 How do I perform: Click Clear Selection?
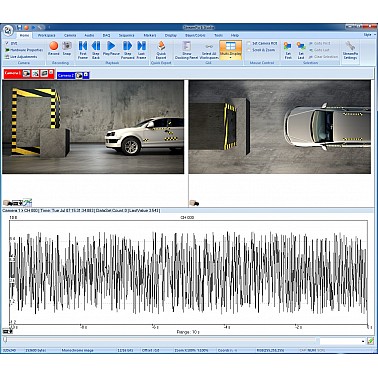pyautogui.click(x=323, y=57)
